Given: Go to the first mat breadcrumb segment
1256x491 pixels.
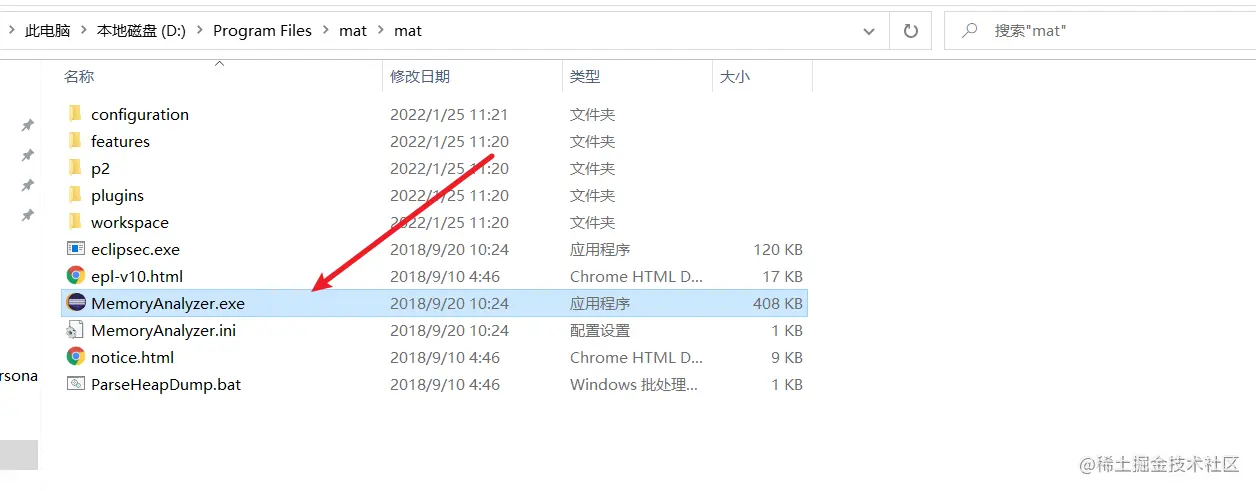Looking at the screenshot, I should (353, 31).
